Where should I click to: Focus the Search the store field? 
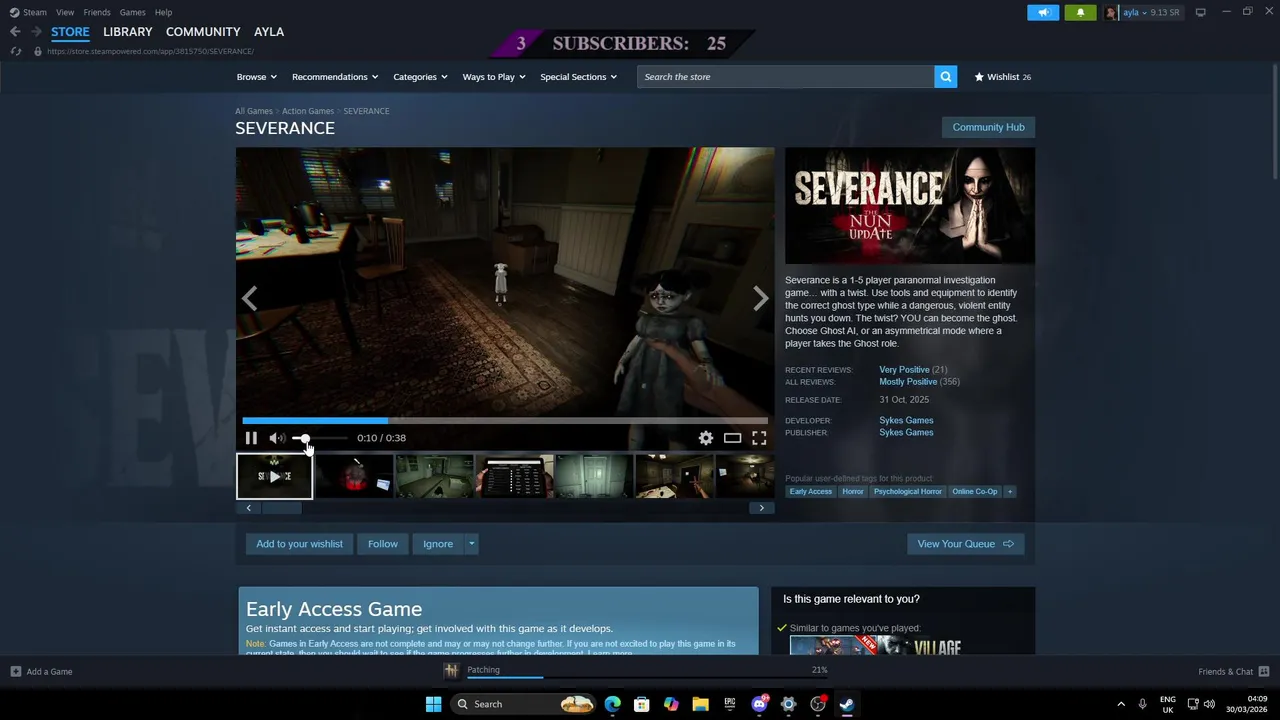tap(786, 77)
